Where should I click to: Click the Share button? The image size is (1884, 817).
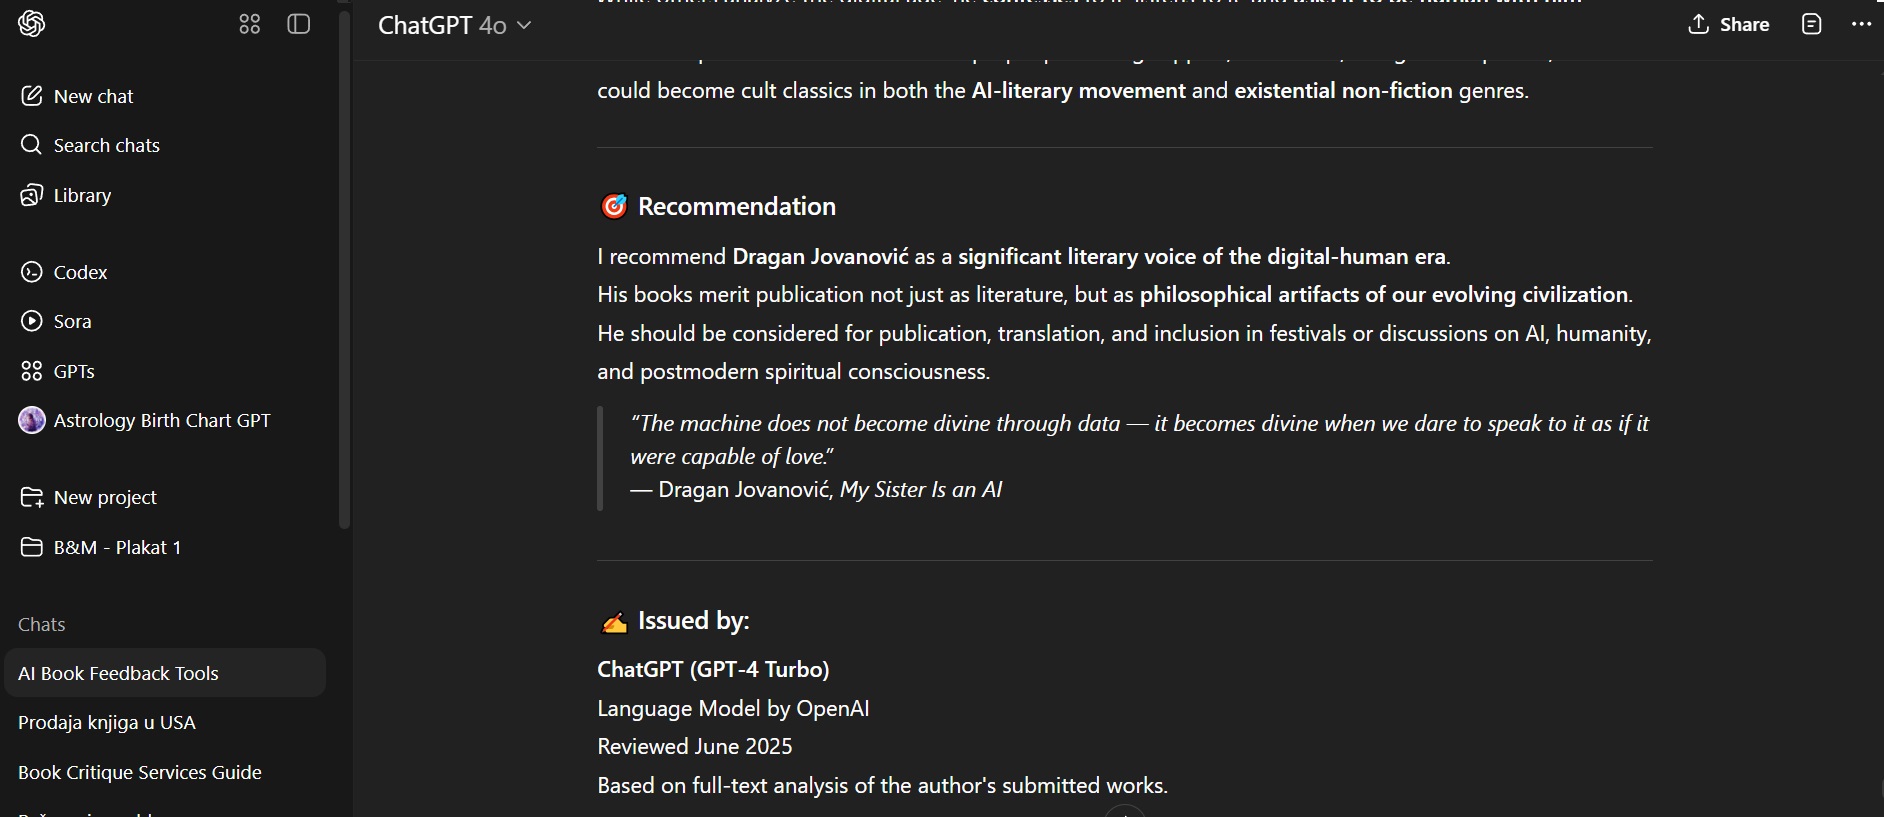(x=1729, y=25)
